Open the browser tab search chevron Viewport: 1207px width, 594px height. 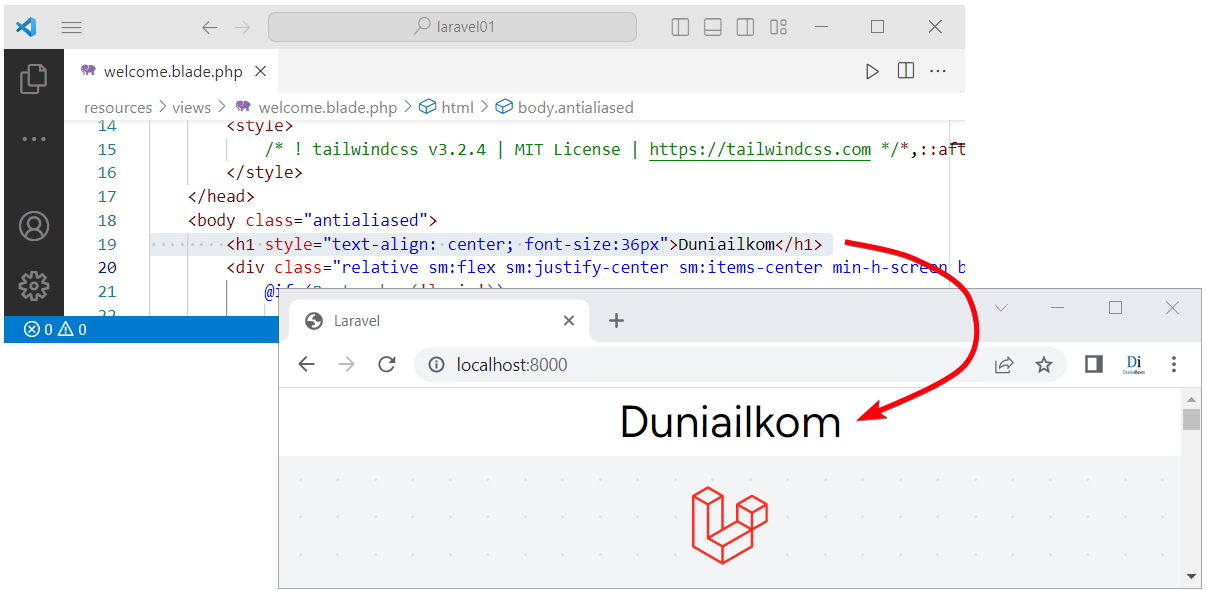[x=1001, y=308]
